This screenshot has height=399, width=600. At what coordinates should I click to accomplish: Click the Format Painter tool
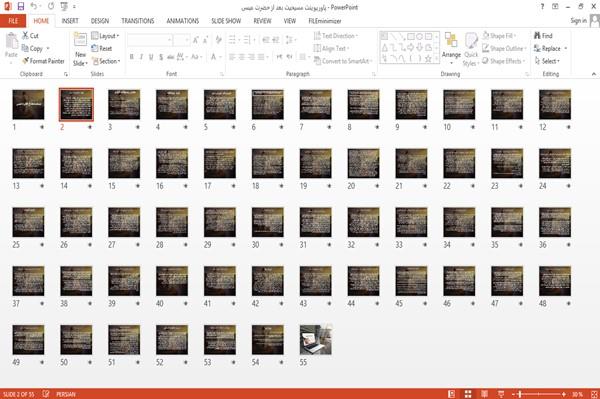pos(43,61)
